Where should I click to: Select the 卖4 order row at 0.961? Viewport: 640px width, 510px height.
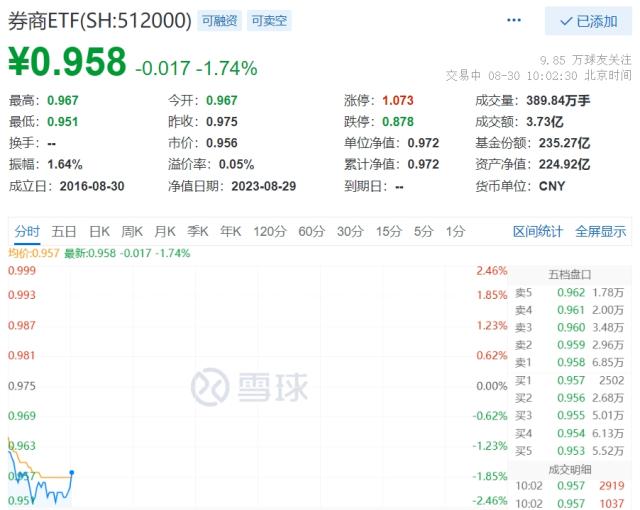[569, 310]
